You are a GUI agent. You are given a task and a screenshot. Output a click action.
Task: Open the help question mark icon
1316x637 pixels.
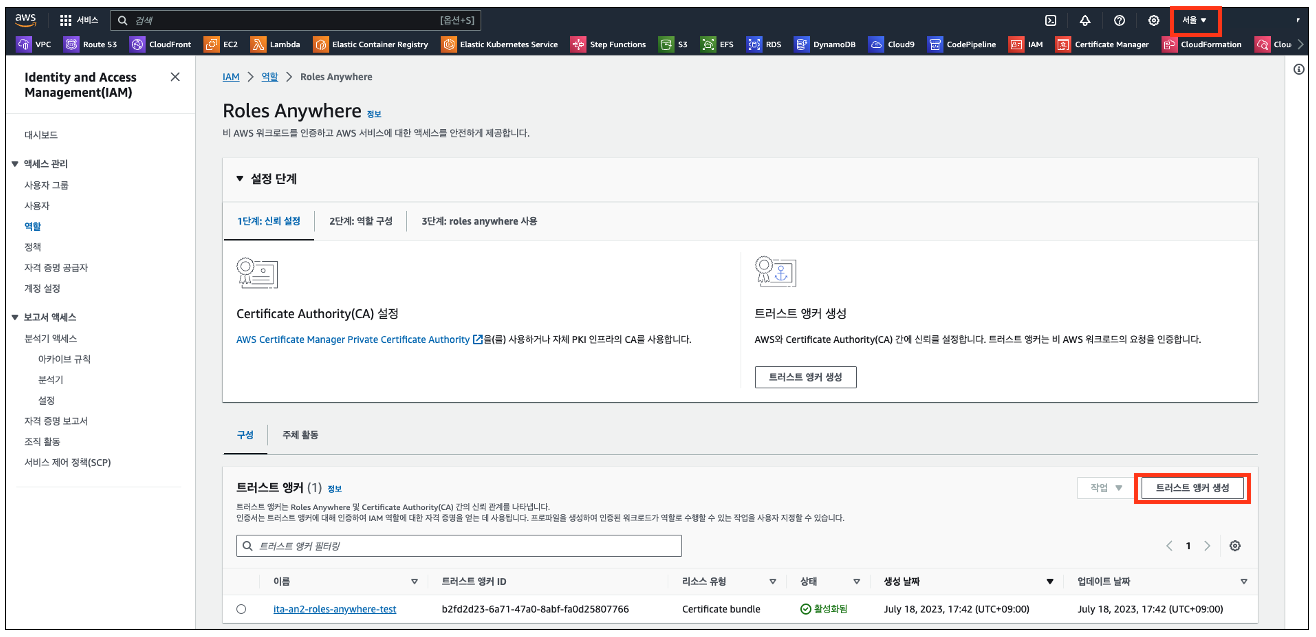click(1119, 20)
